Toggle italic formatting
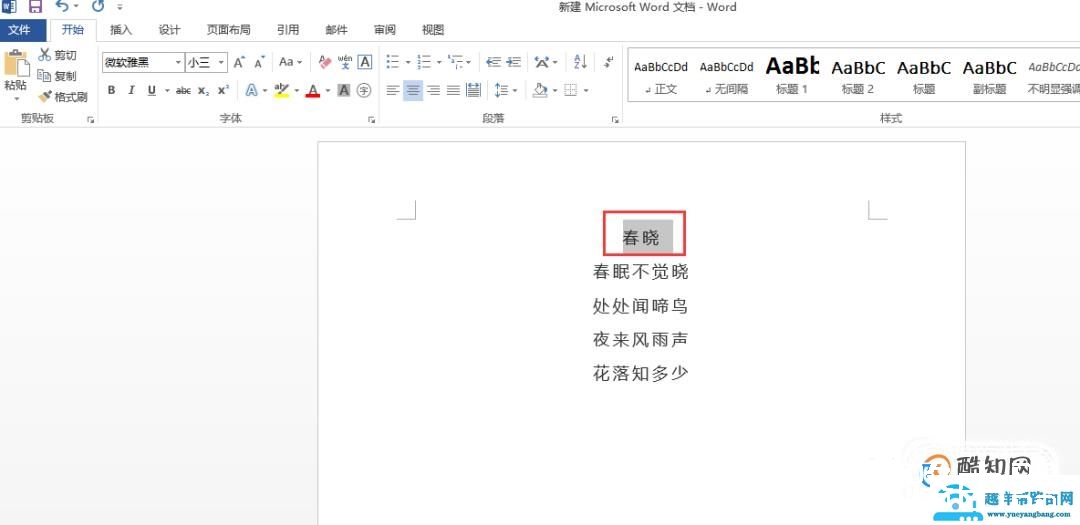The width and height of the screenshot is (1080, 525). tap(132, 90)
